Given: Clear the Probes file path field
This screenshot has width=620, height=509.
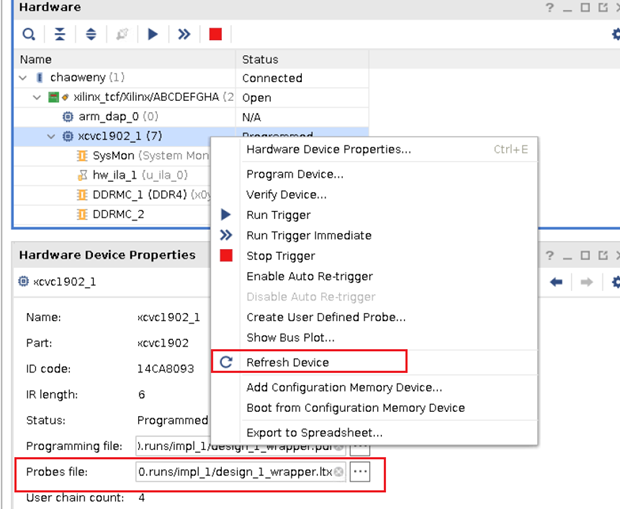Looking at the screenshot, I should pyautogui.click(x=339, y=472).
